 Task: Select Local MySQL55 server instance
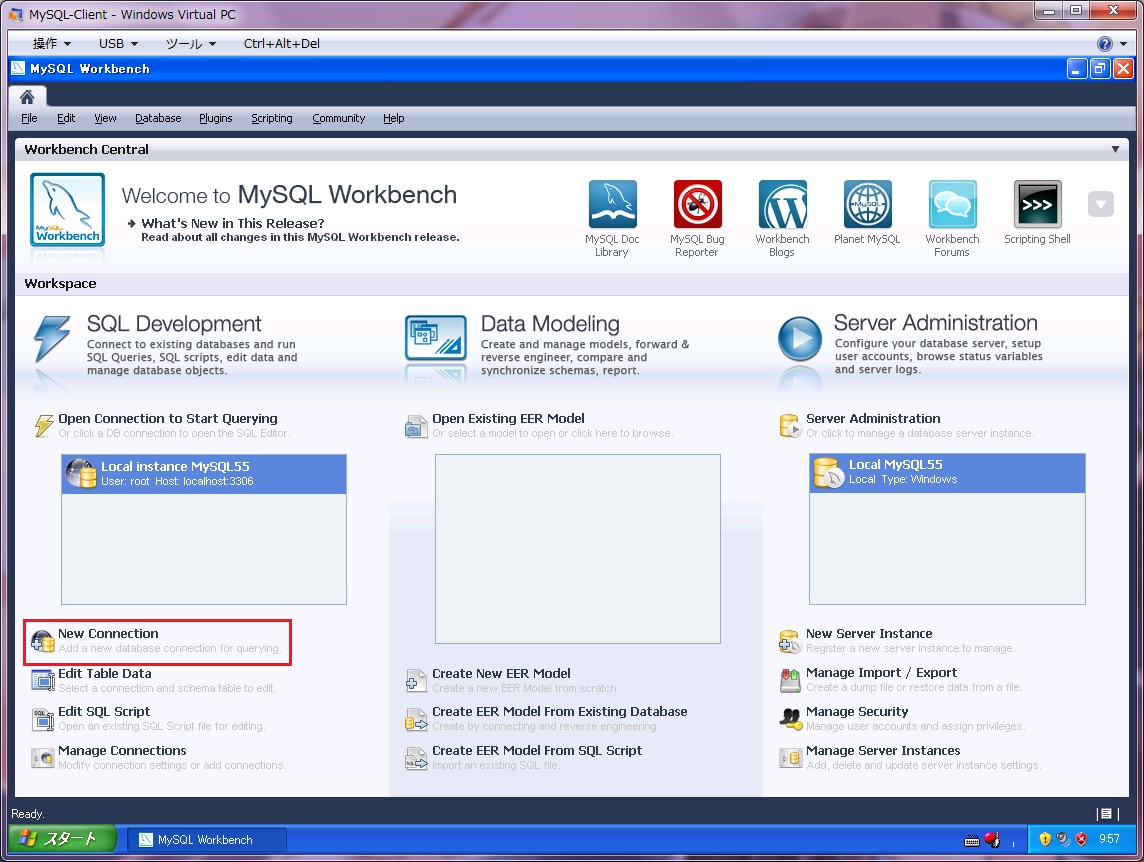point(947,472)
